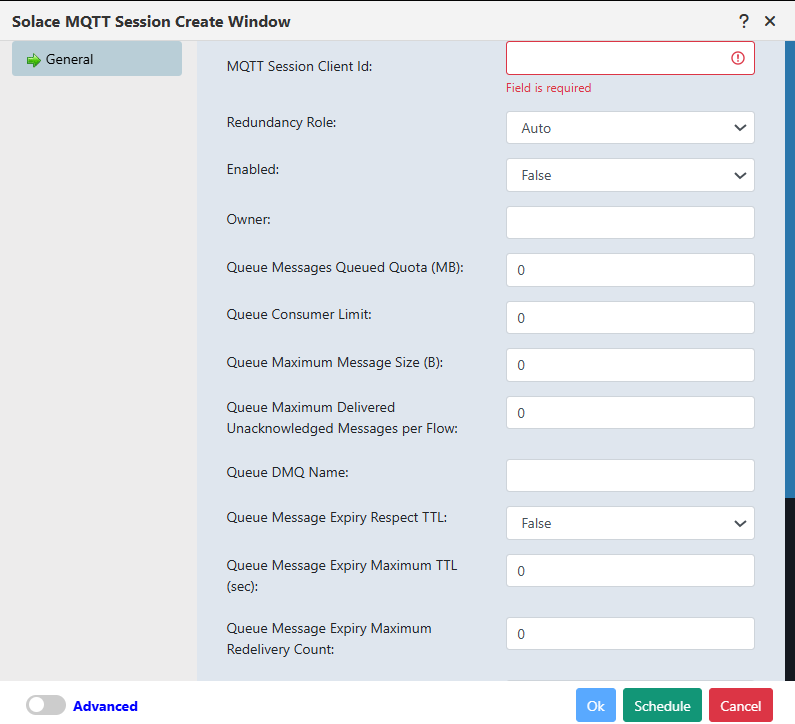Click the green arrow icon beside General
The height and width of the screenshot is (724, 795).
pyautogui.click(x=33, y=60)
